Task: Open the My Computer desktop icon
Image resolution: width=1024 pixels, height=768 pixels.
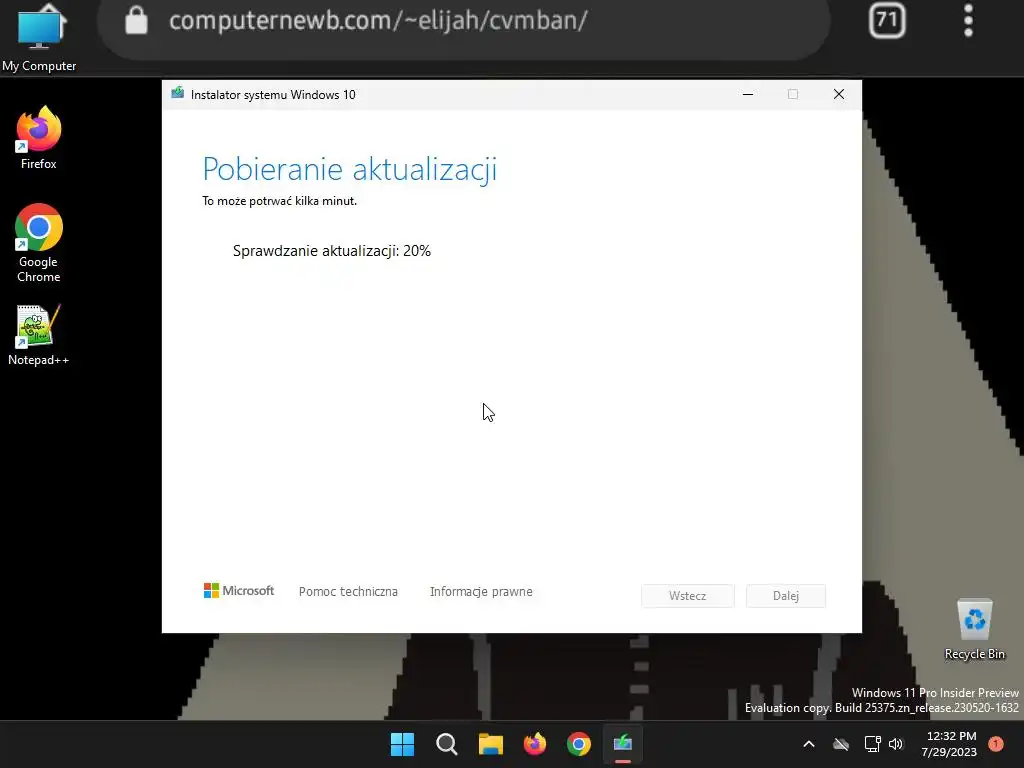Action: [39, 37]
